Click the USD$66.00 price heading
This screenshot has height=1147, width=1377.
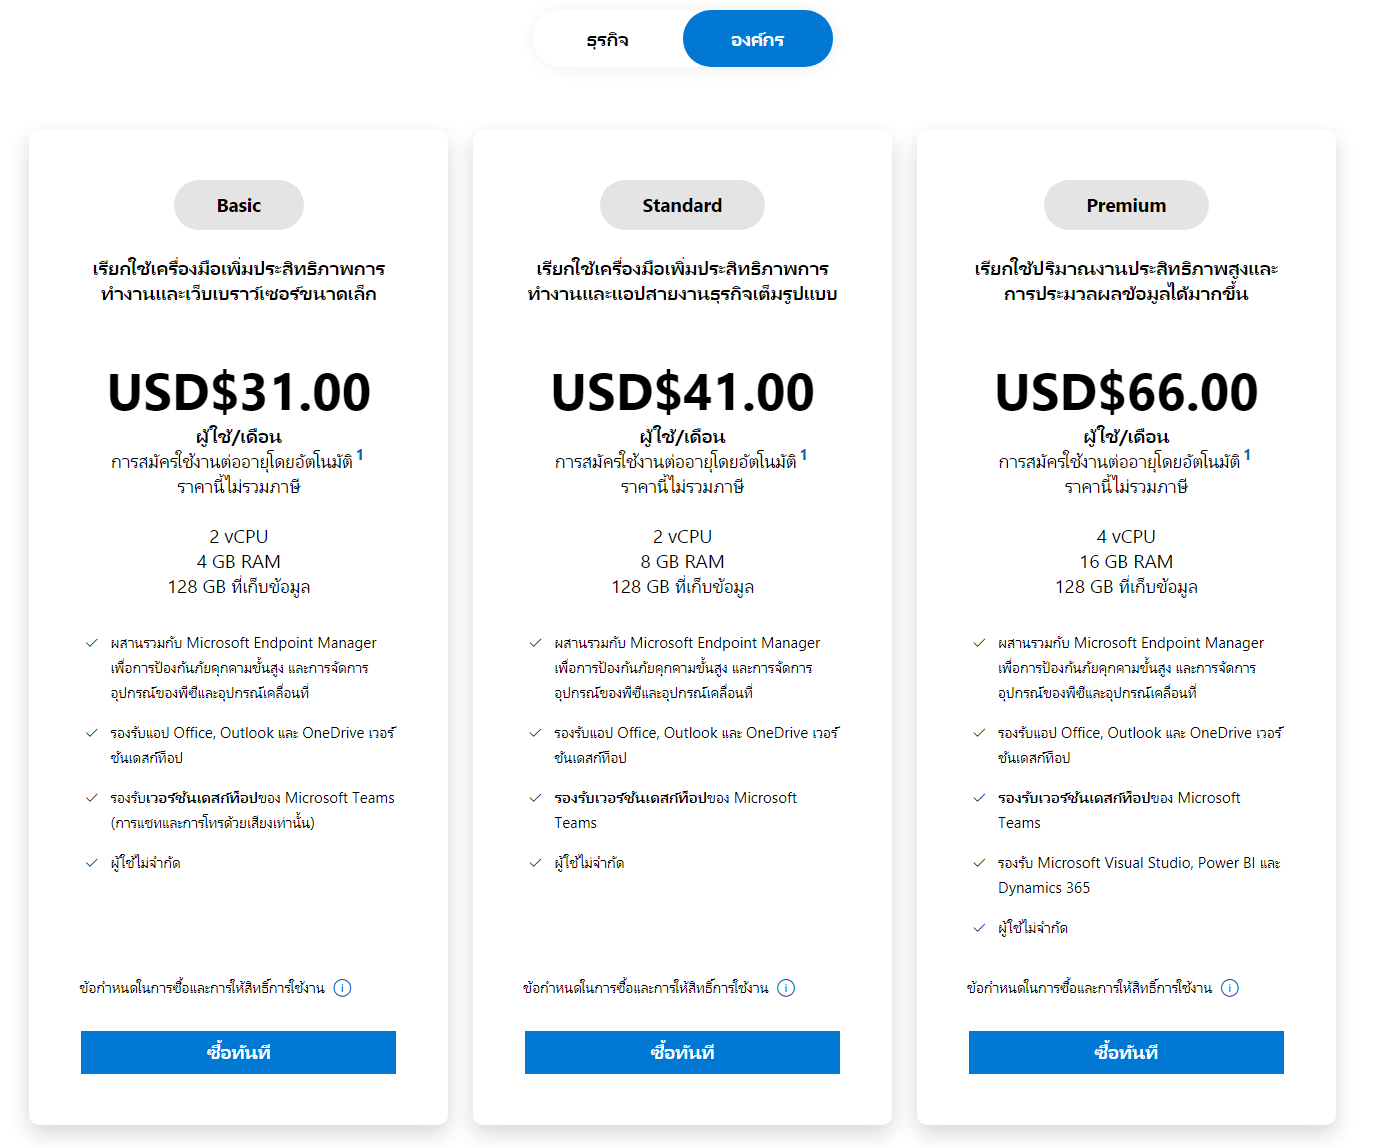click(x=1126, y=392)
